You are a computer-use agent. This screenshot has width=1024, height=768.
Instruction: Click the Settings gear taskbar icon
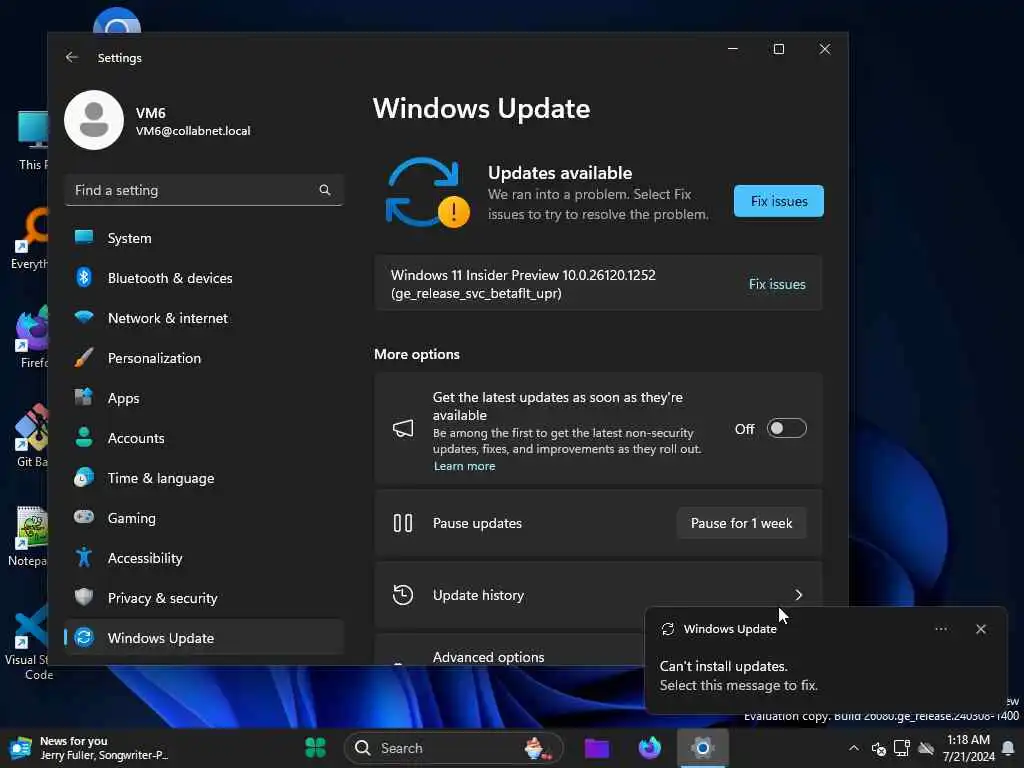click(x=702, y=748)
